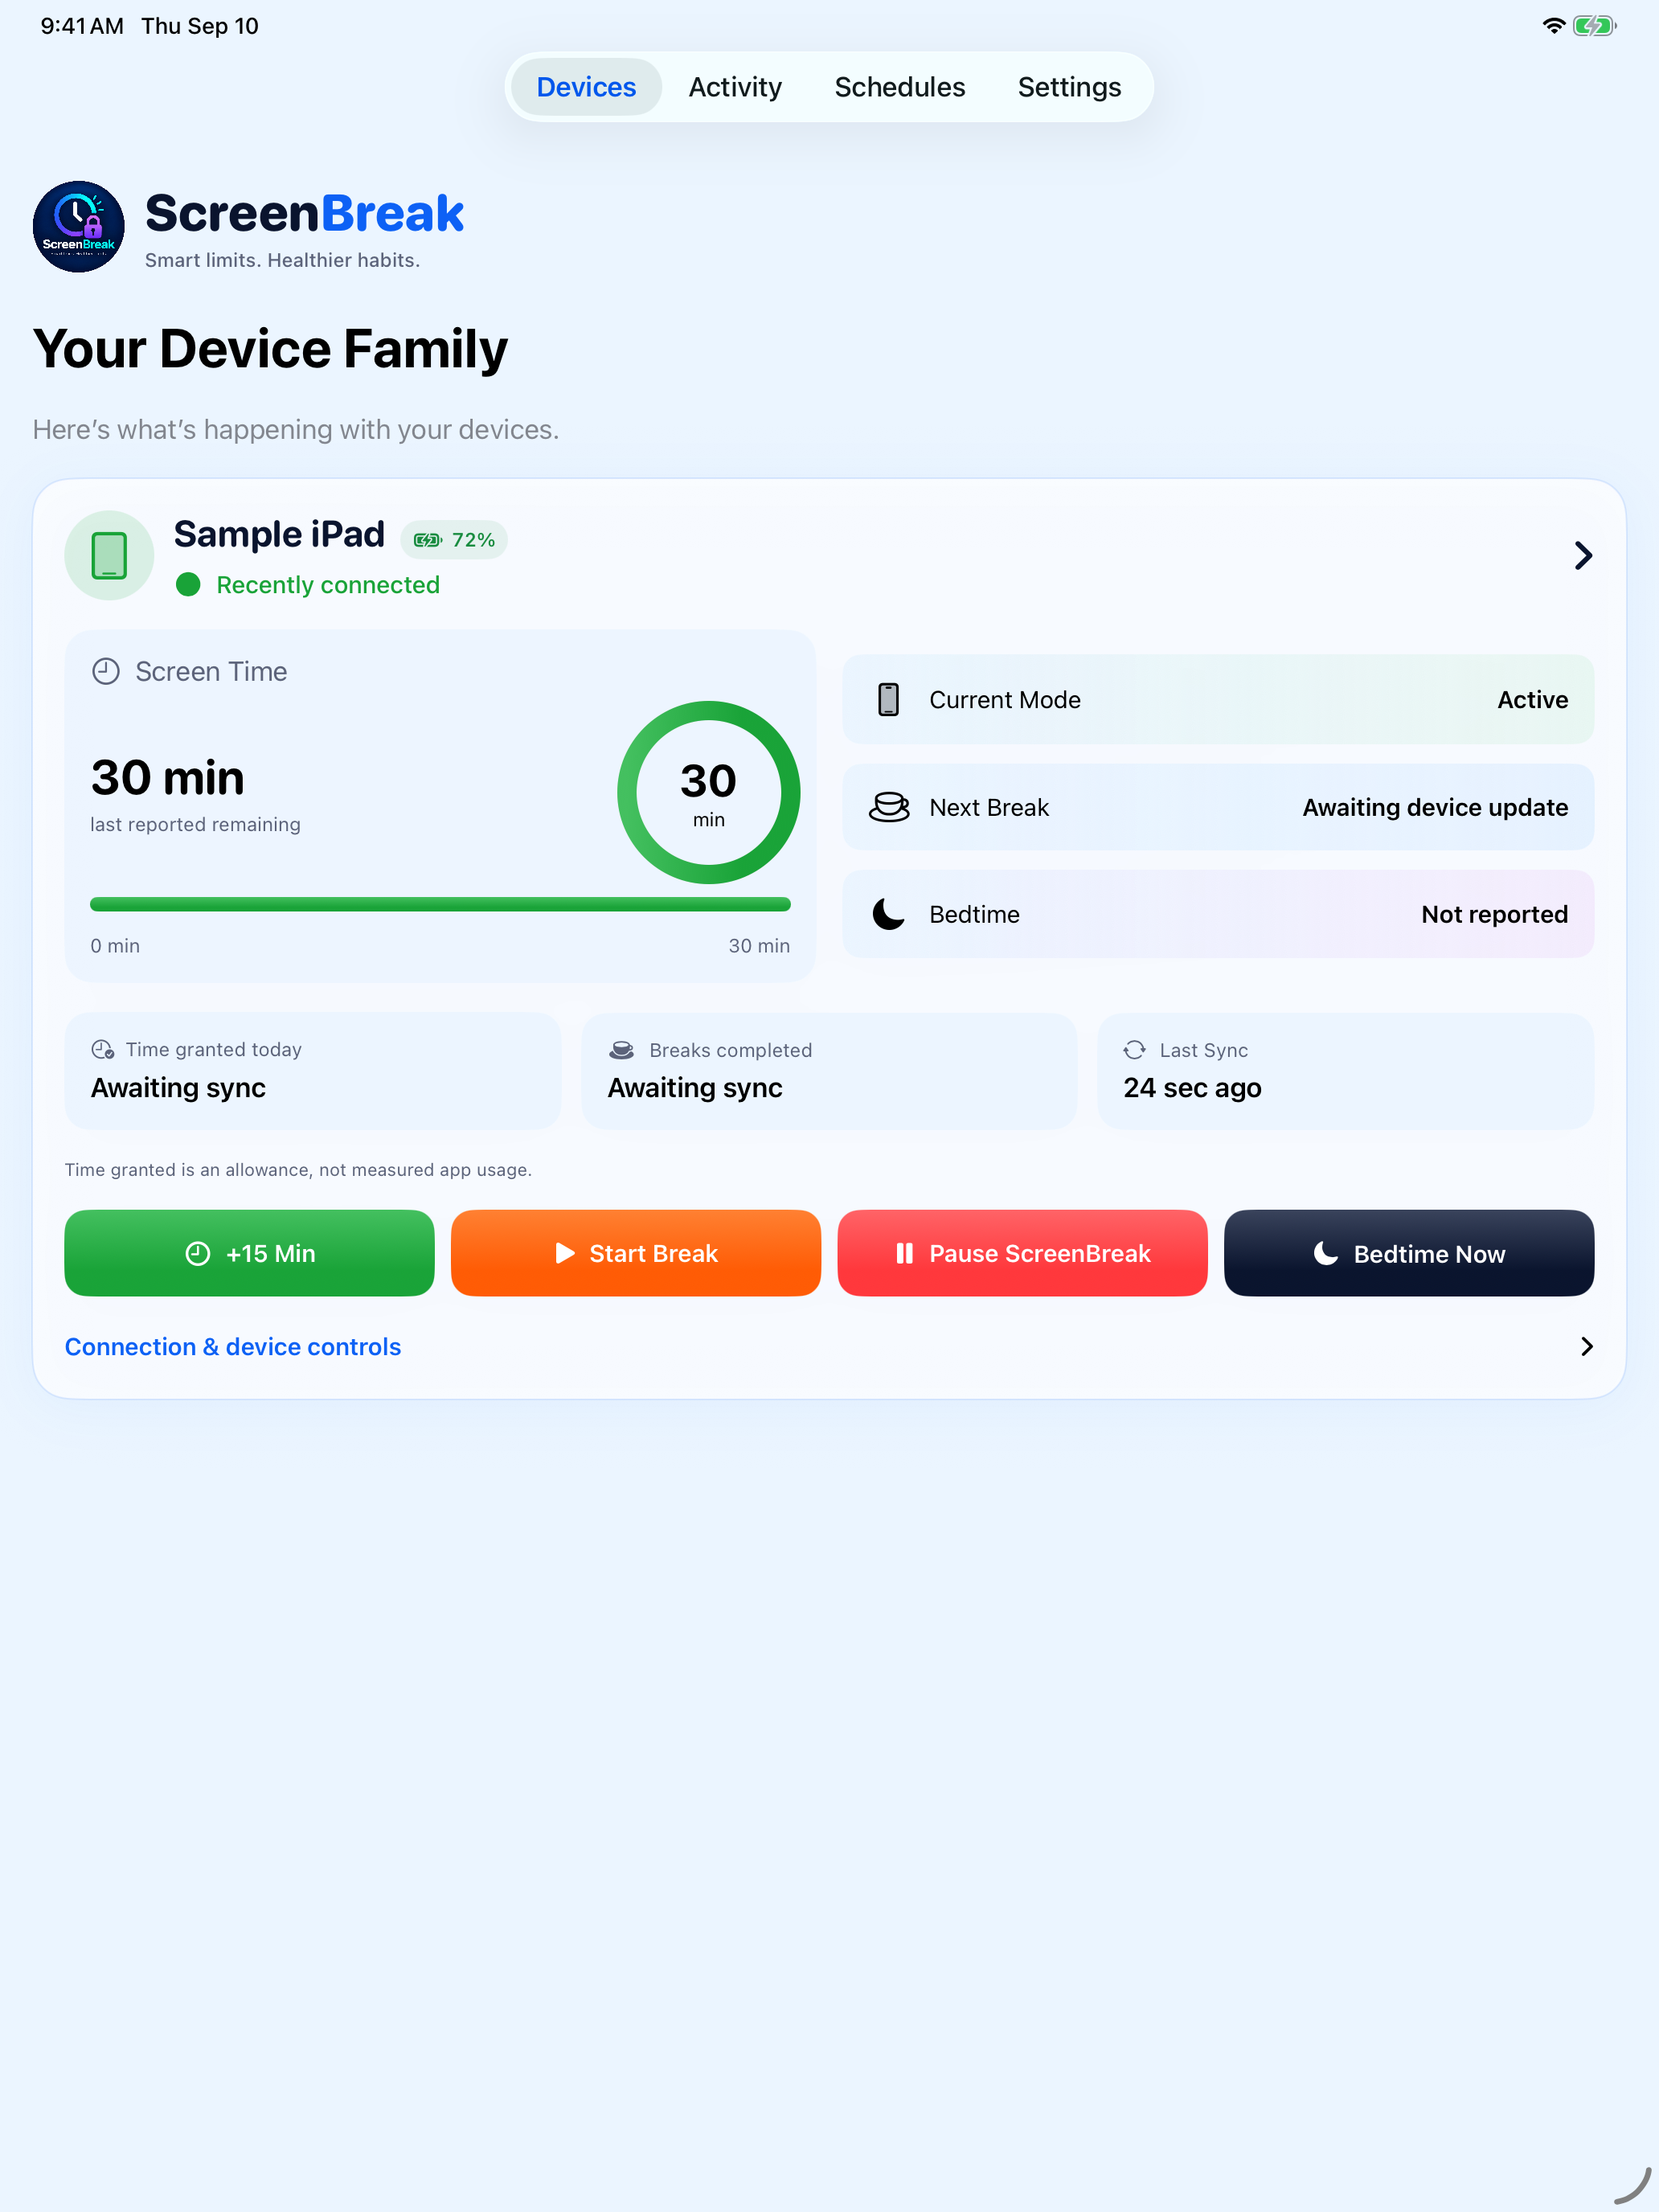Screen dimensions: 1659x2212
Task: Tap the Next Break coffee cup icon
Action: click(x=888, y=807)
